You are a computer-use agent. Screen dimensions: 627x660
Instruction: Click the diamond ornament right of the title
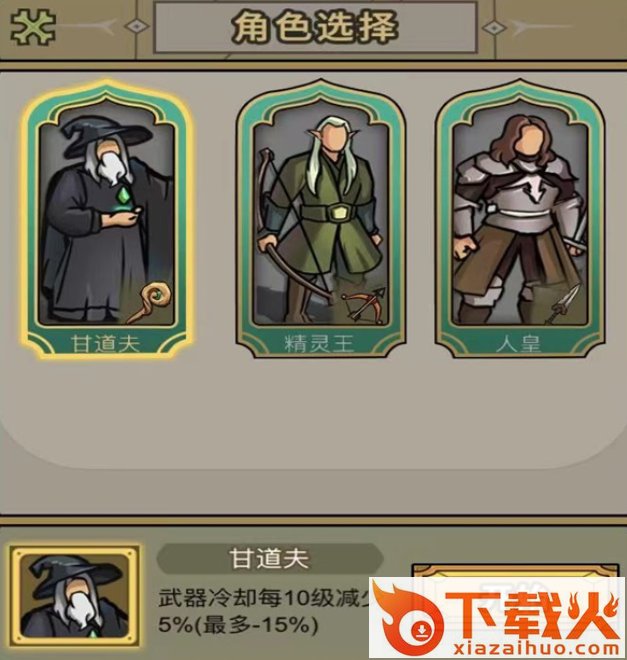[494, 28]
